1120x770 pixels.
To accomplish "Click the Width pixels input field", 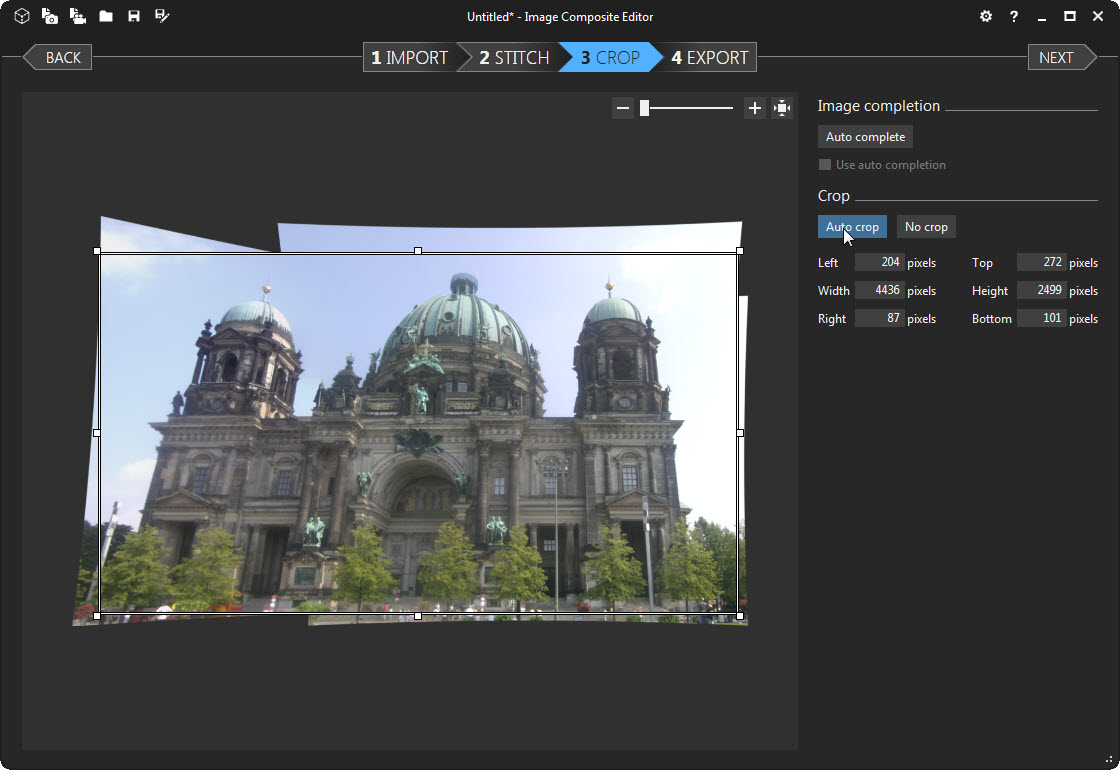I will point(879,290).
